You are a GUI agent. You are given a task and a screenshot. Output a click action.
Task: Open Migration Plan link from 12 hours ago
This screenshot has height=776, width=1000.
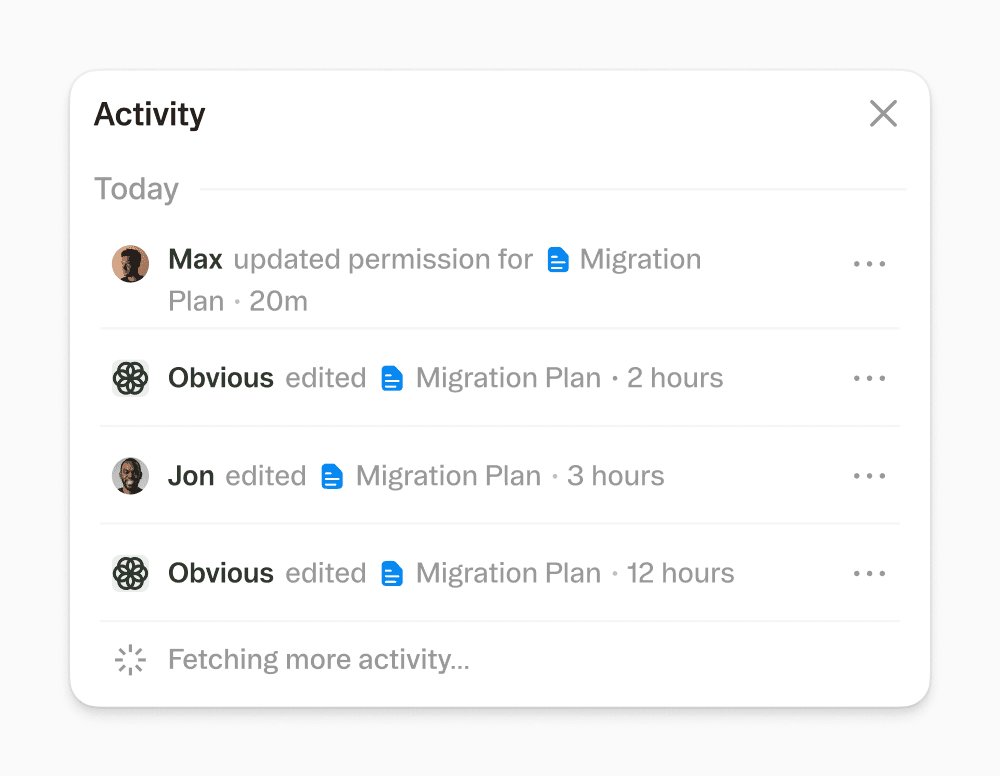point(508,574)
